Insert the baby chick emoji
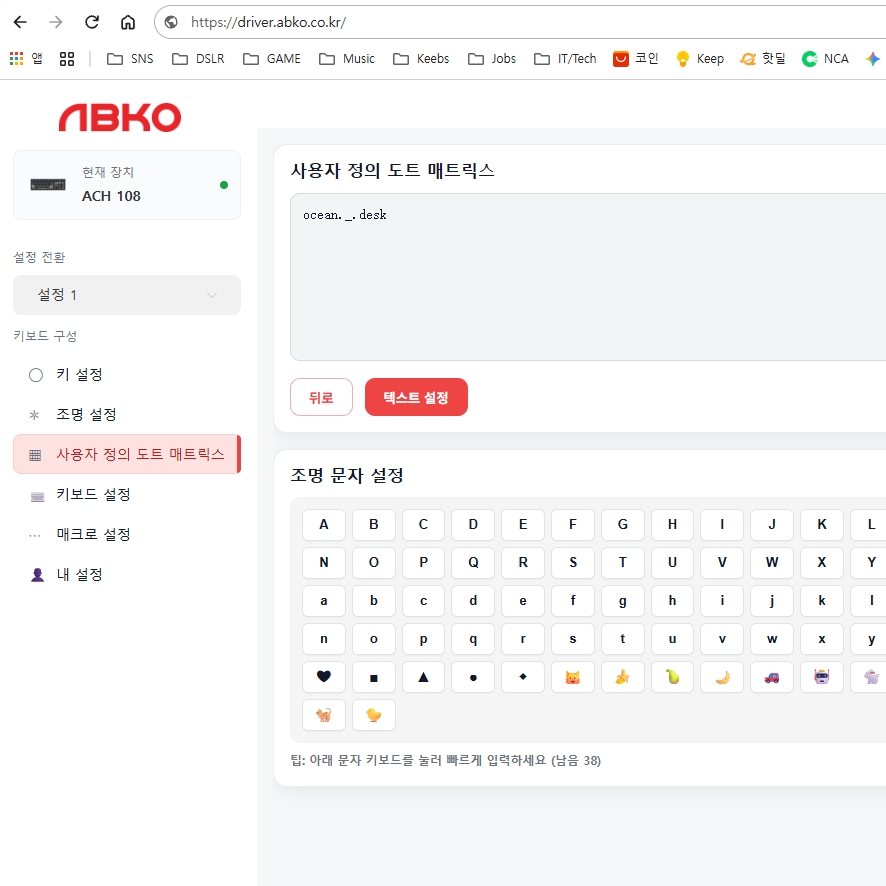886x886 pixels. [x=373, y=715]
